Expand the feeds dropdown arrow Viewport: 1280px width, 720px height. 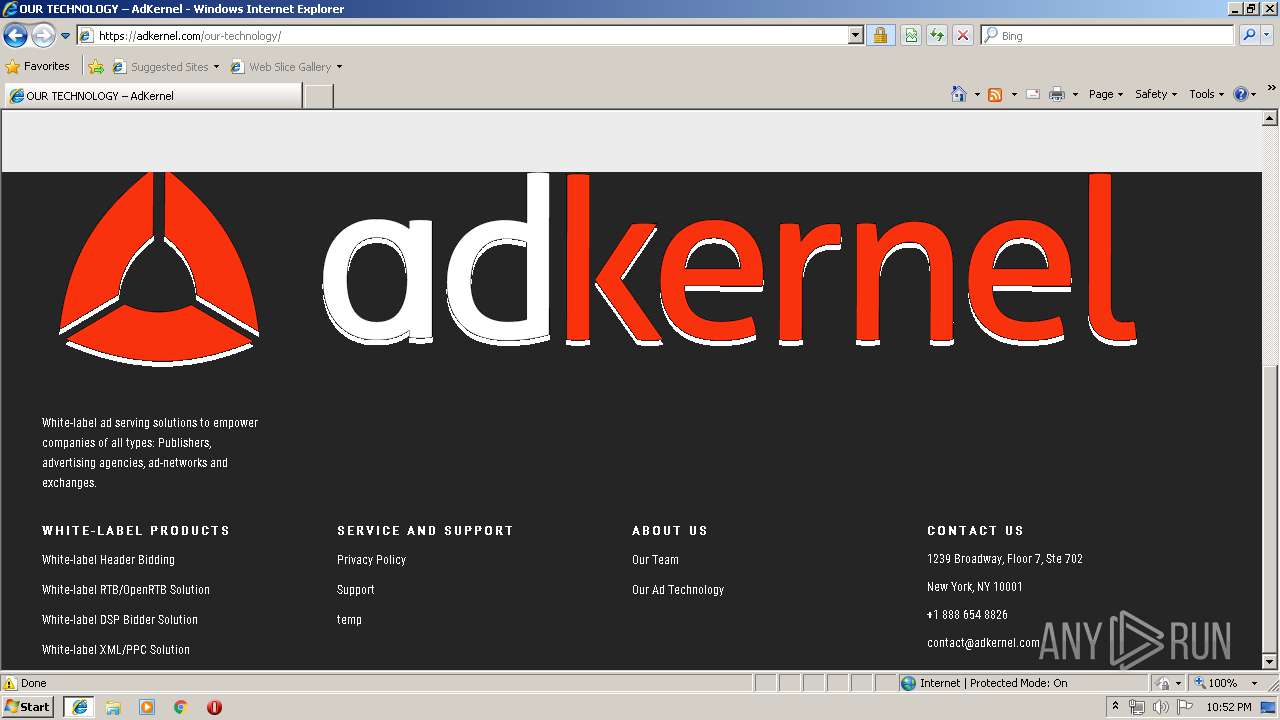coord(1014,94)
